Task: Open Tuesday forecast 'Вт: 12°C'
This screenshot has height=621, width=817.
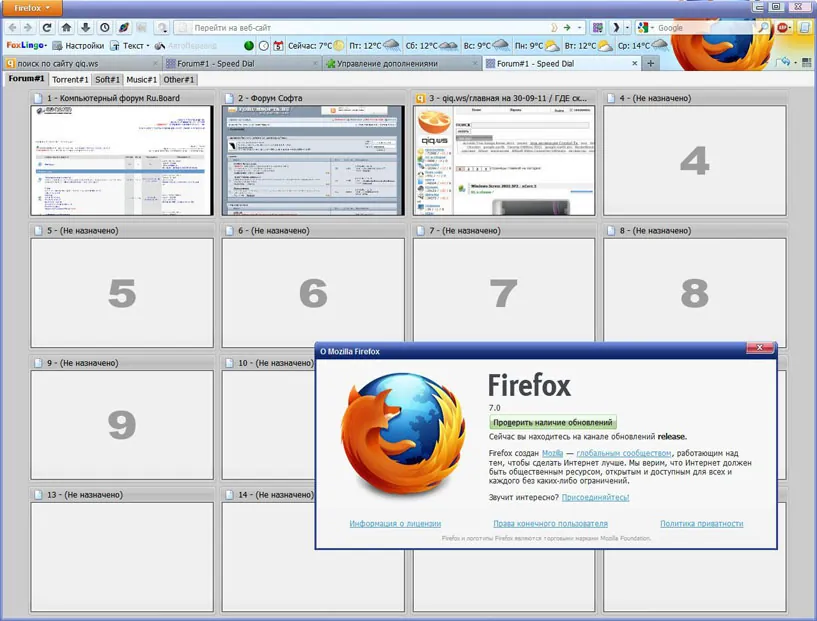Action: point(589,46)
